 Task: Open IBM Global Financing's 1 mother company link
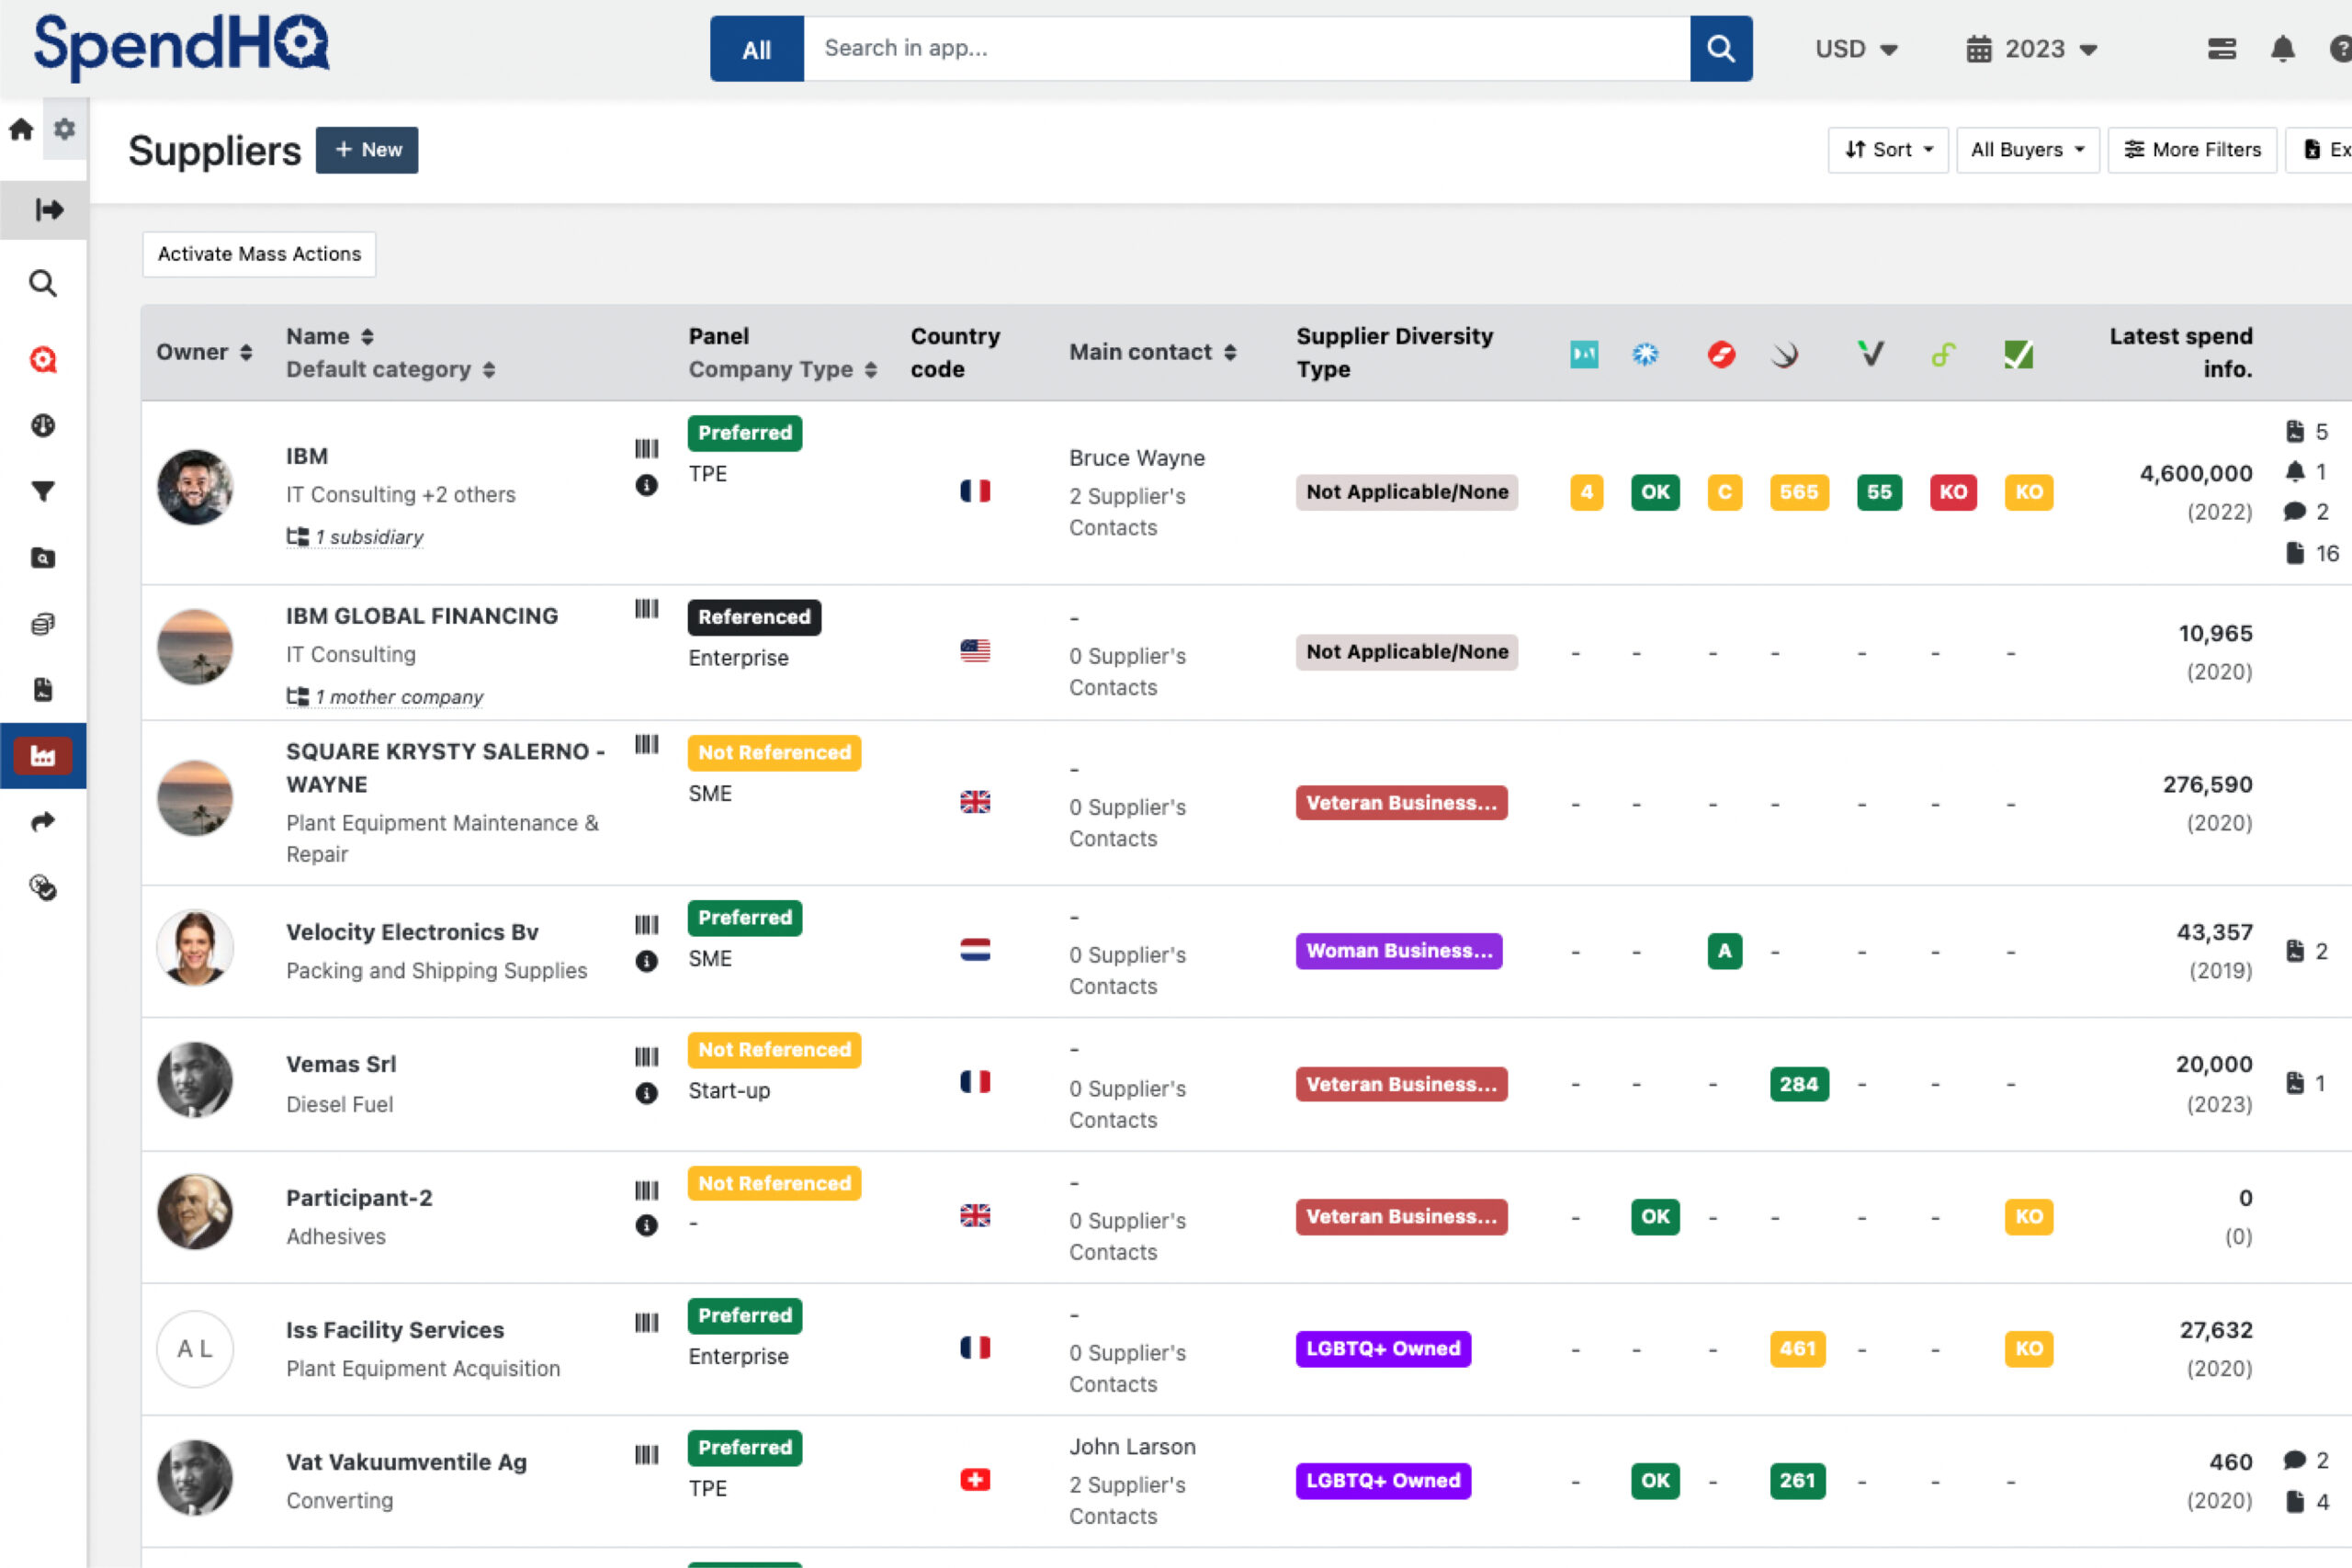pos(385,697)
